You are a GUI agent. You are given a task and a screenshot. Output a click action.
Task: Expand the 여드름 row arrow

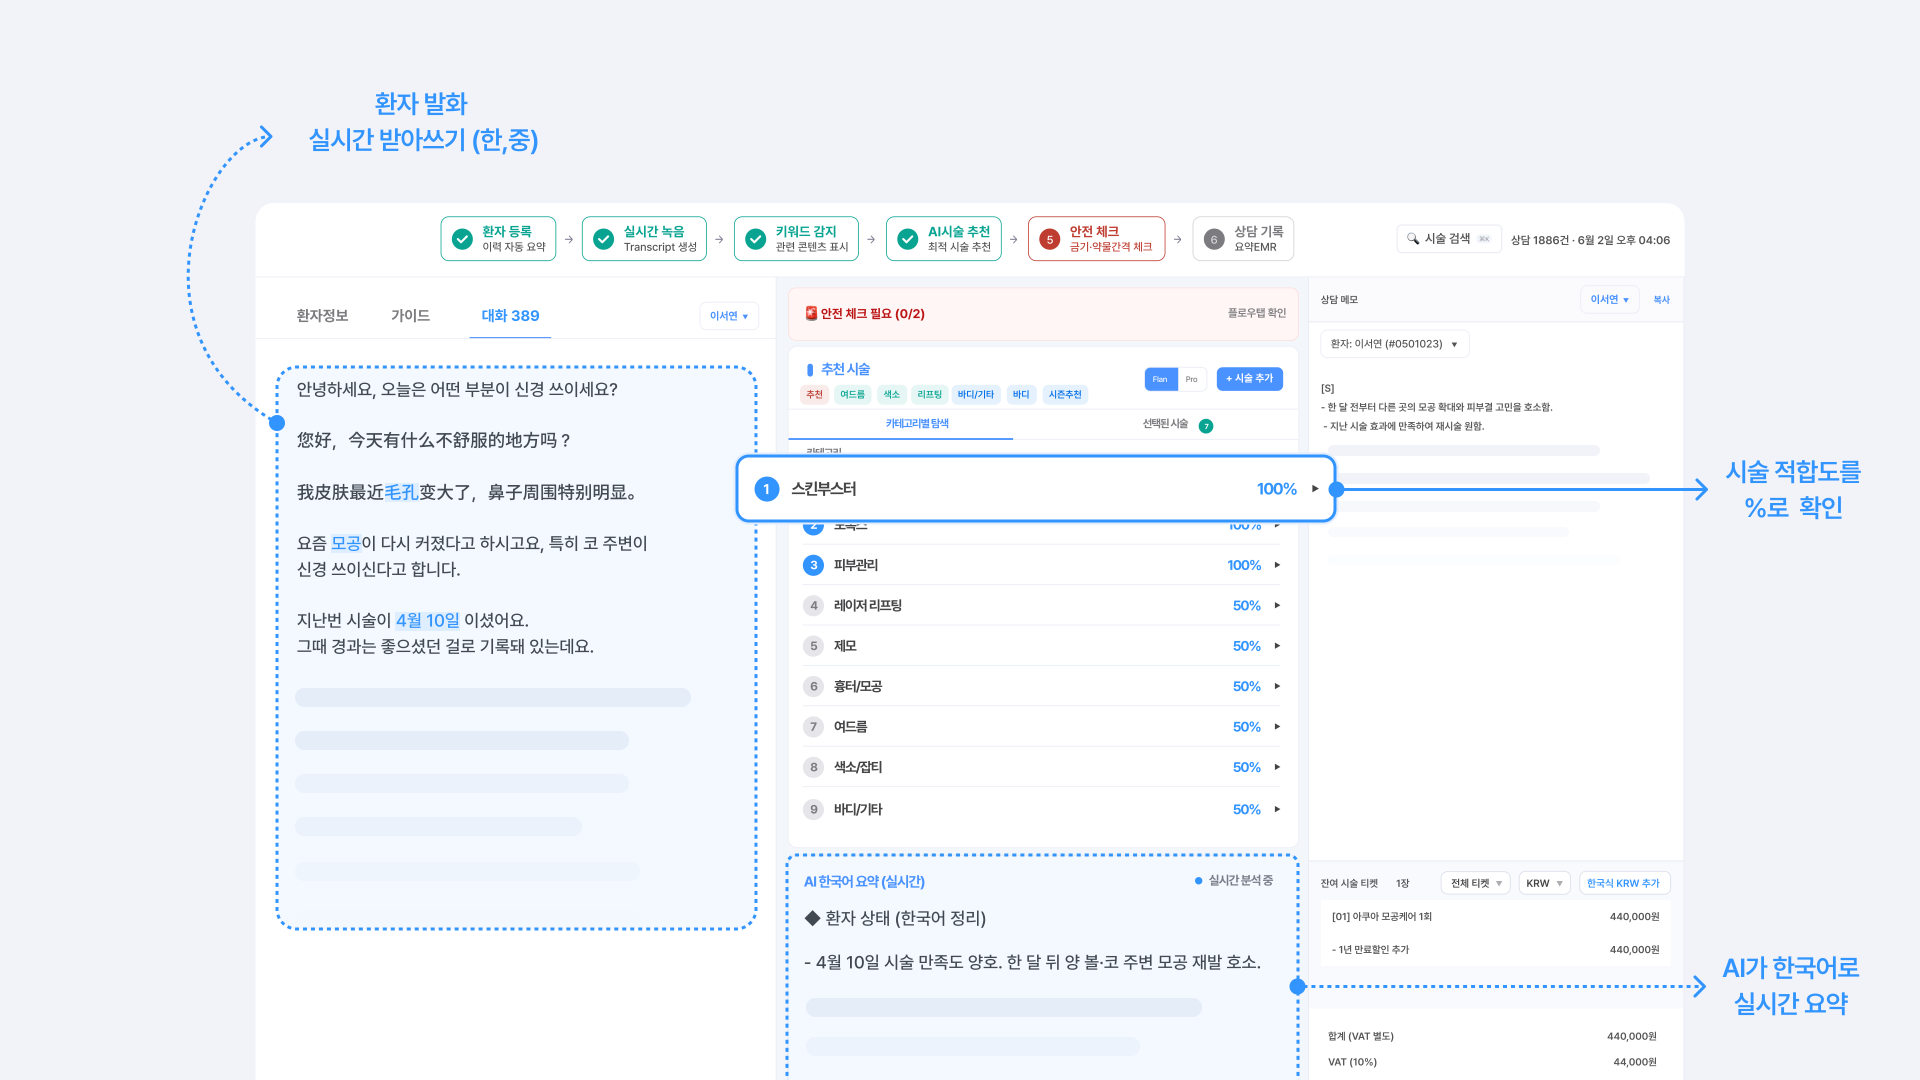[x=1277, y=727]
